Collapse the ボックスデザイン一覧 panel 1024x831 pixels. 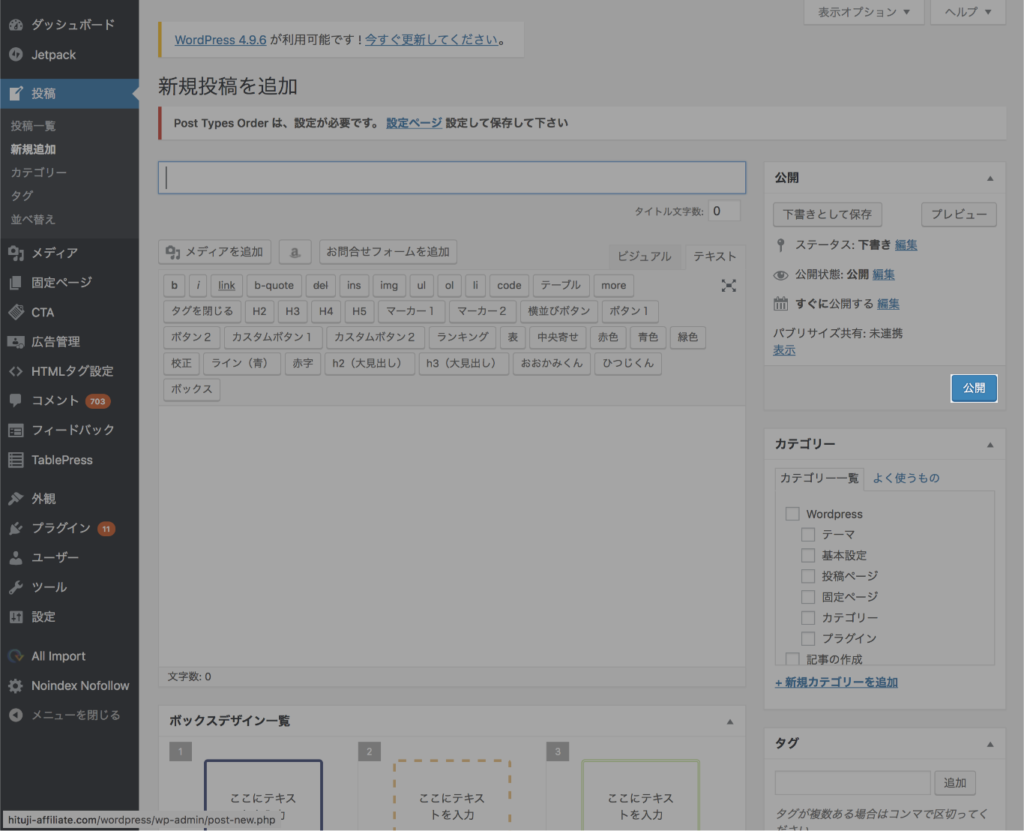[x=729, y=722]
